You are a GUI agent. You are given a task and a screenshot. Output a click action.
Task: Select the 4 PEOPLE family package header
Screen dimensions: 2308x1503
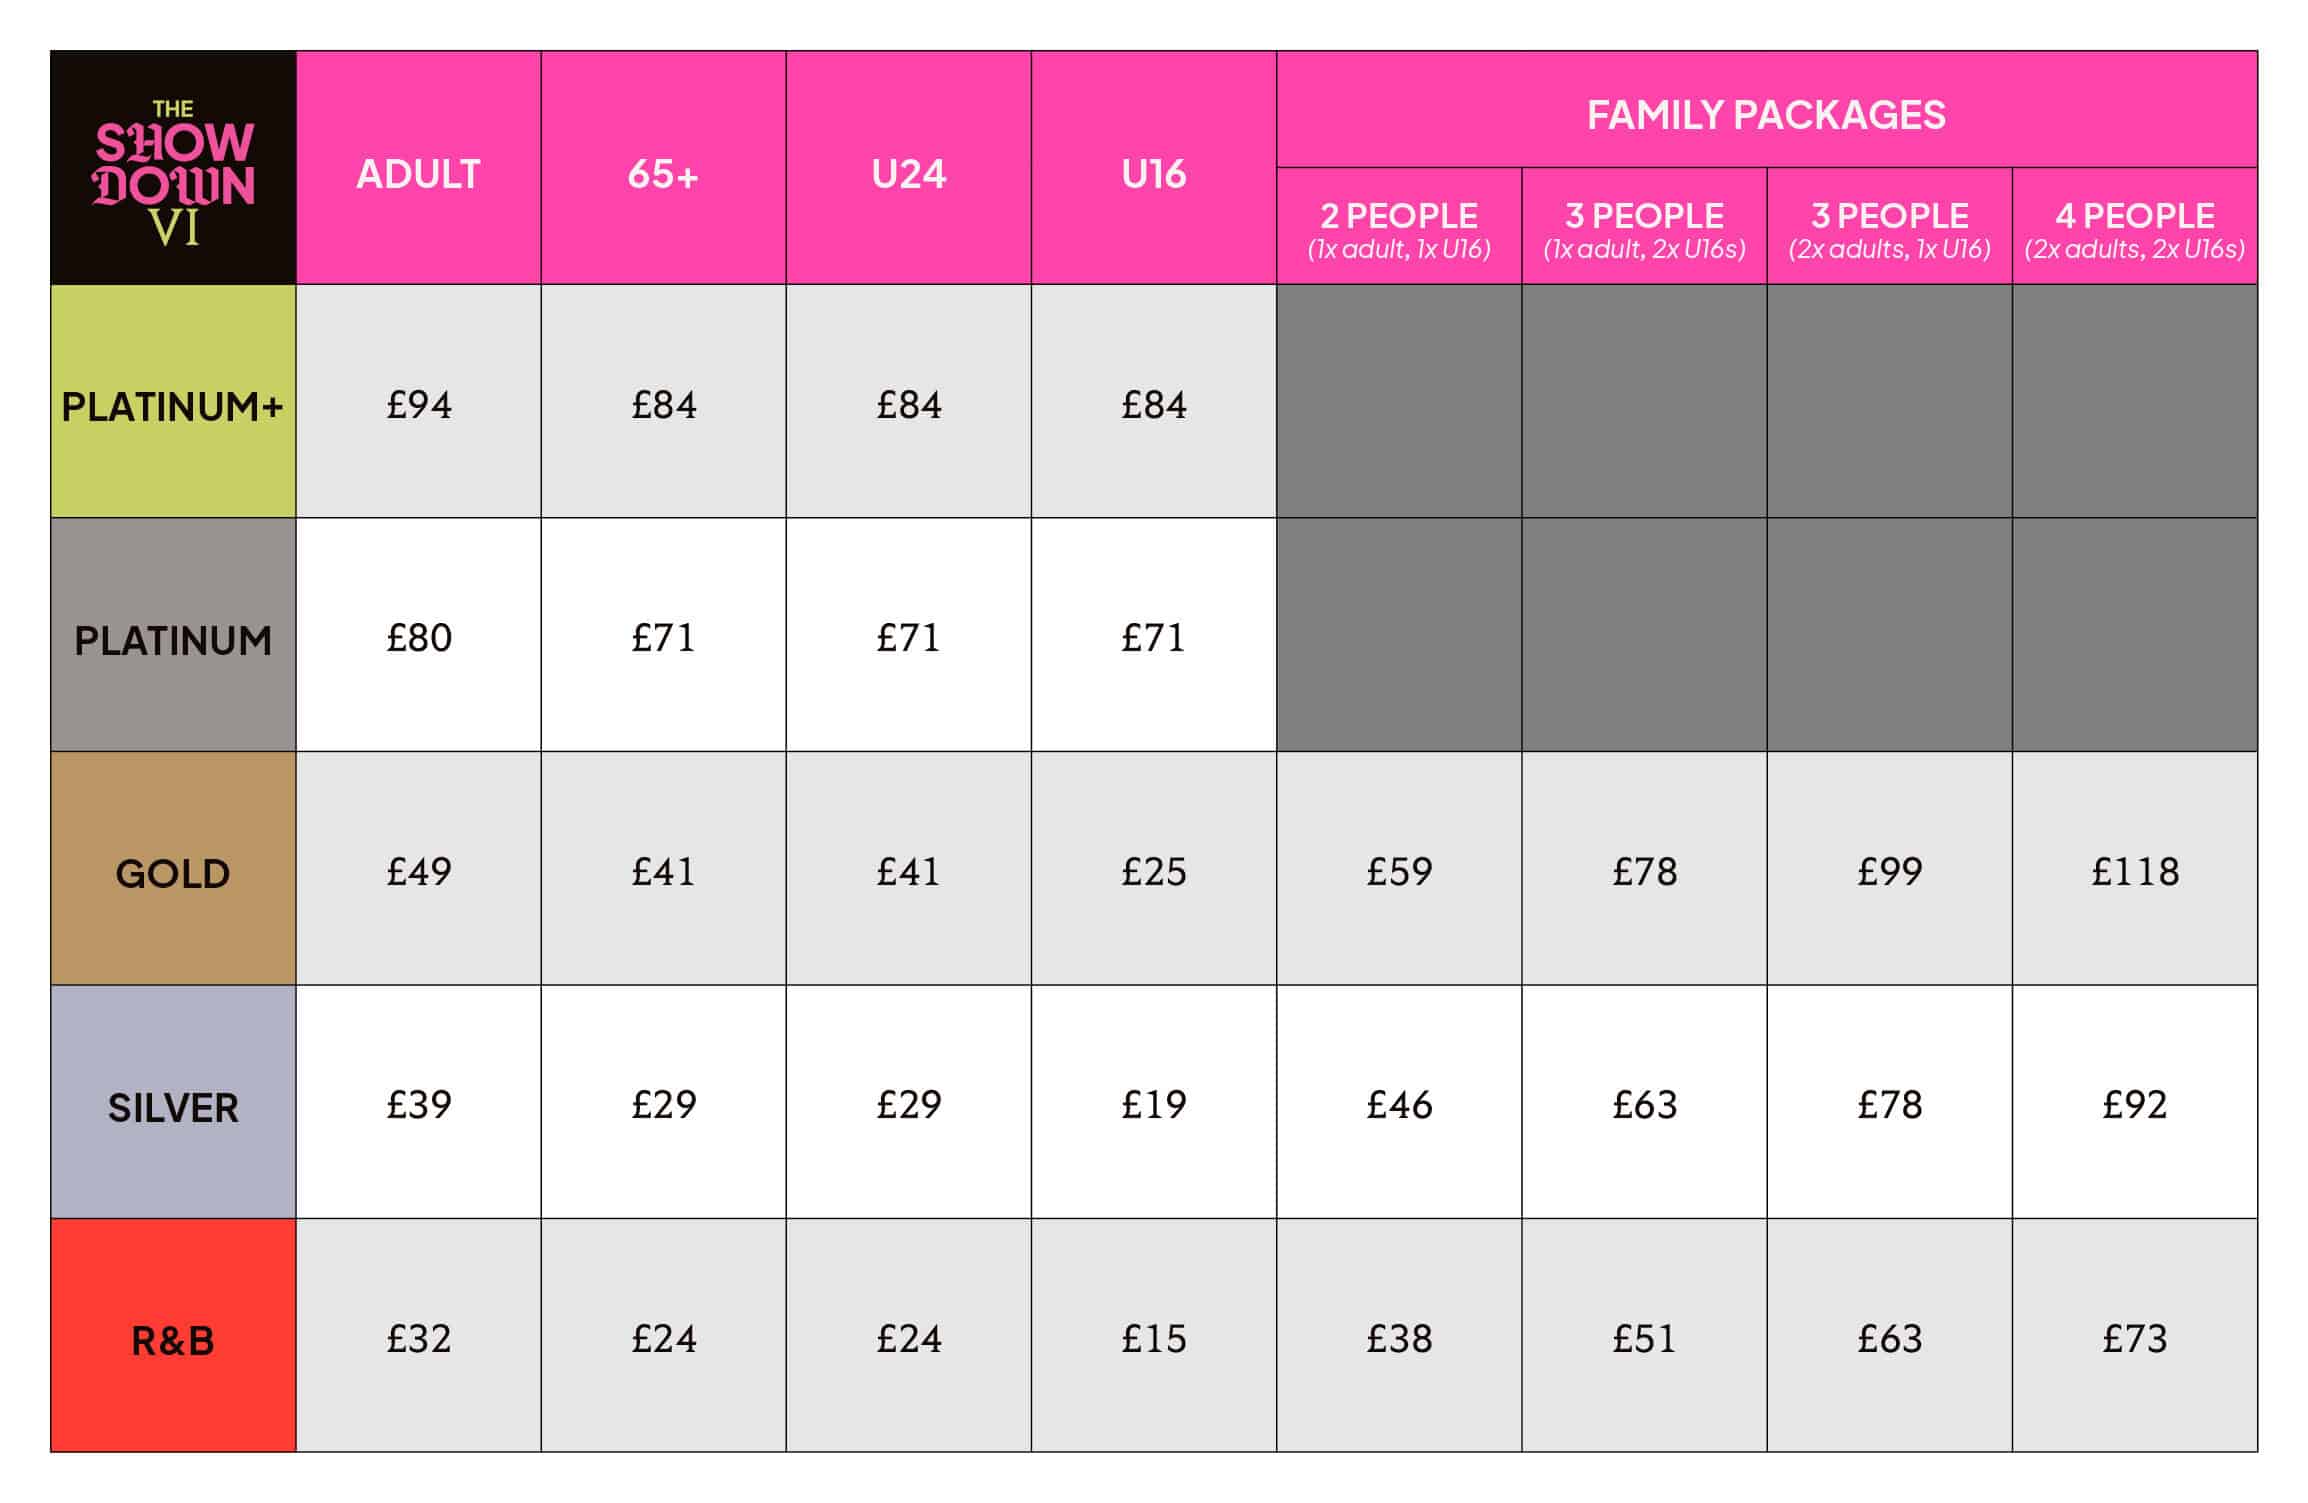pos(2134,228)
